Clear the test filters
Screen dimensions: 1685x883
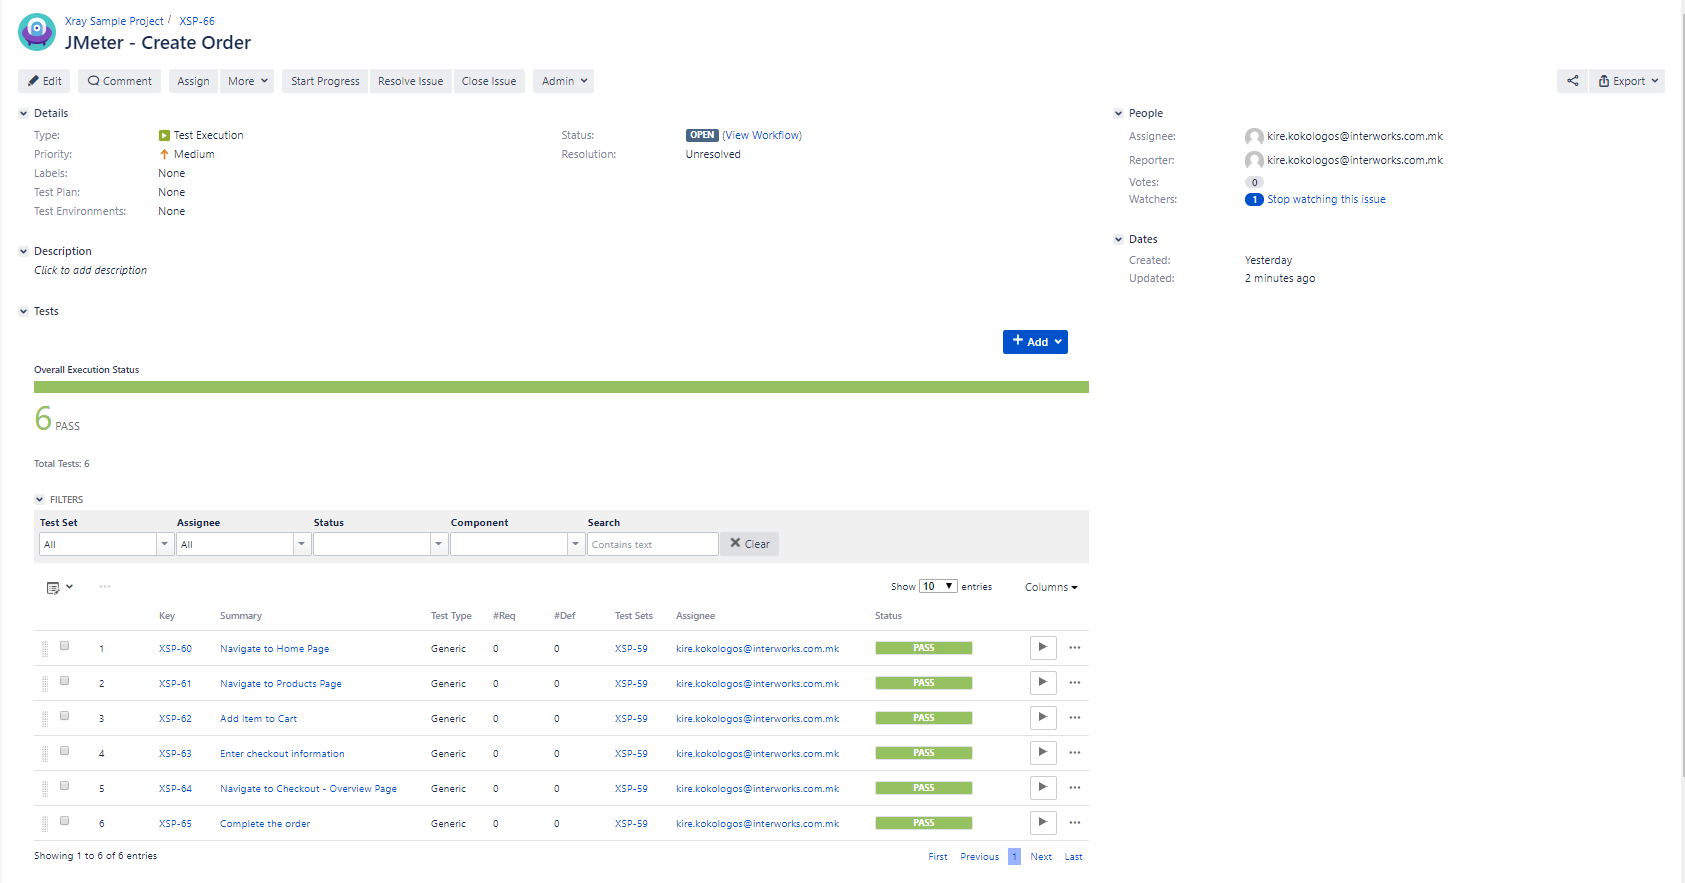pyautogui.click(x=750, y=544)
